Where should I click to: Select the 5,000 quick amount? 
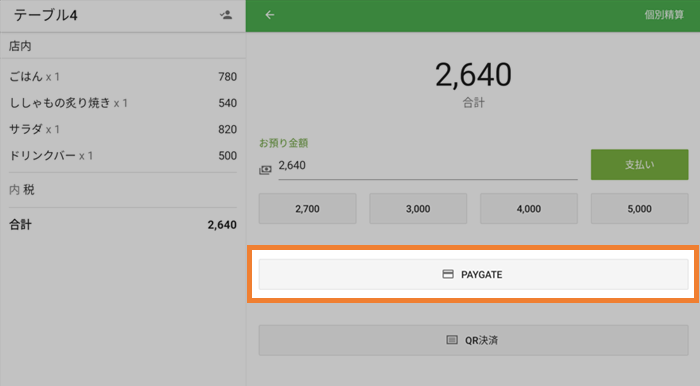click(x=639, y=208)
